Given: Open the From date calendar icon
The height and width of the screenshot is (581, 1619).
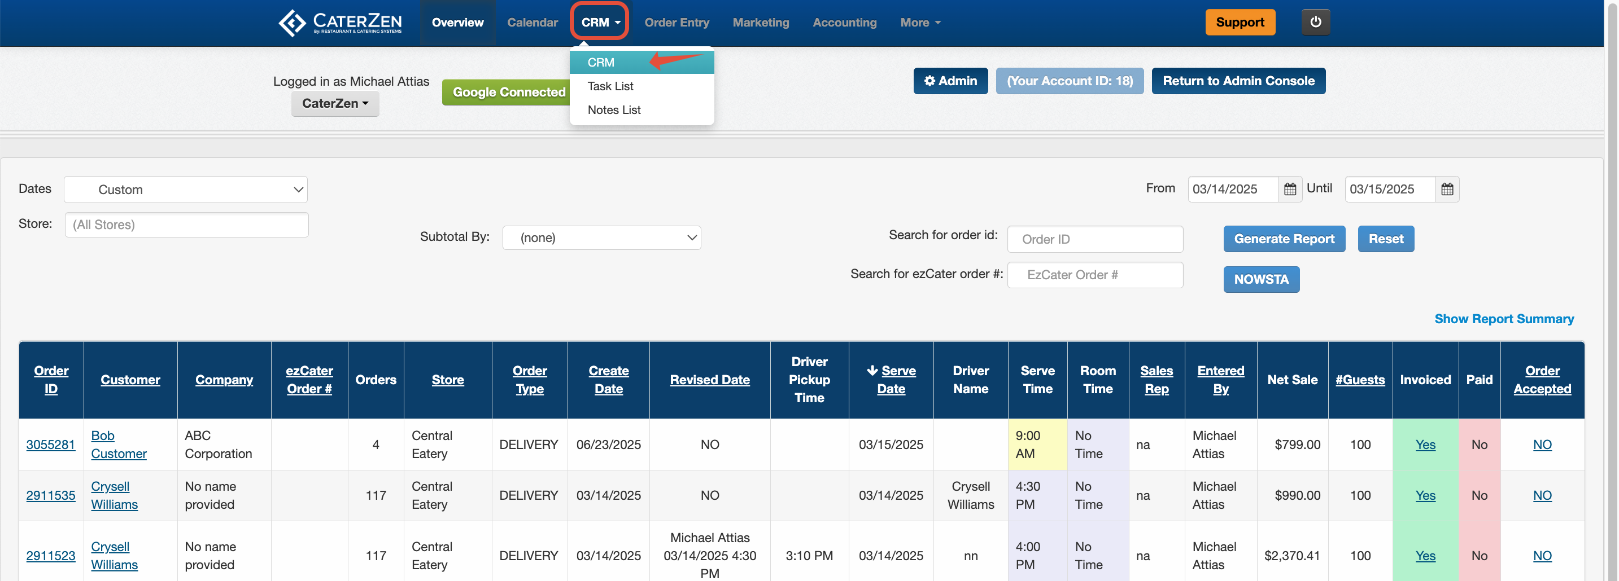Looking at the screenshot, I should pyautogui.click(x=1290, y=189).
